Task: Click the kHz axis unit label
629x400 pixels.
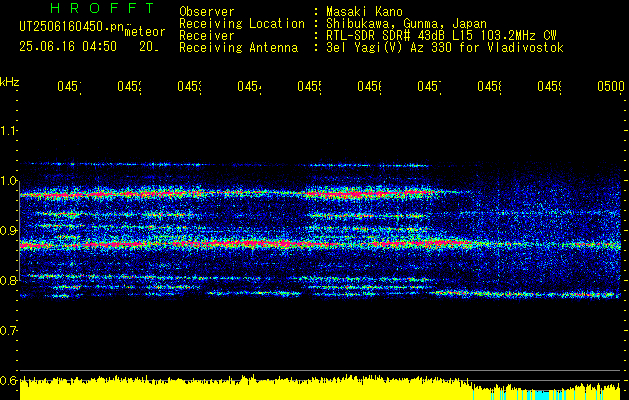Action: (x=9, y=82)
